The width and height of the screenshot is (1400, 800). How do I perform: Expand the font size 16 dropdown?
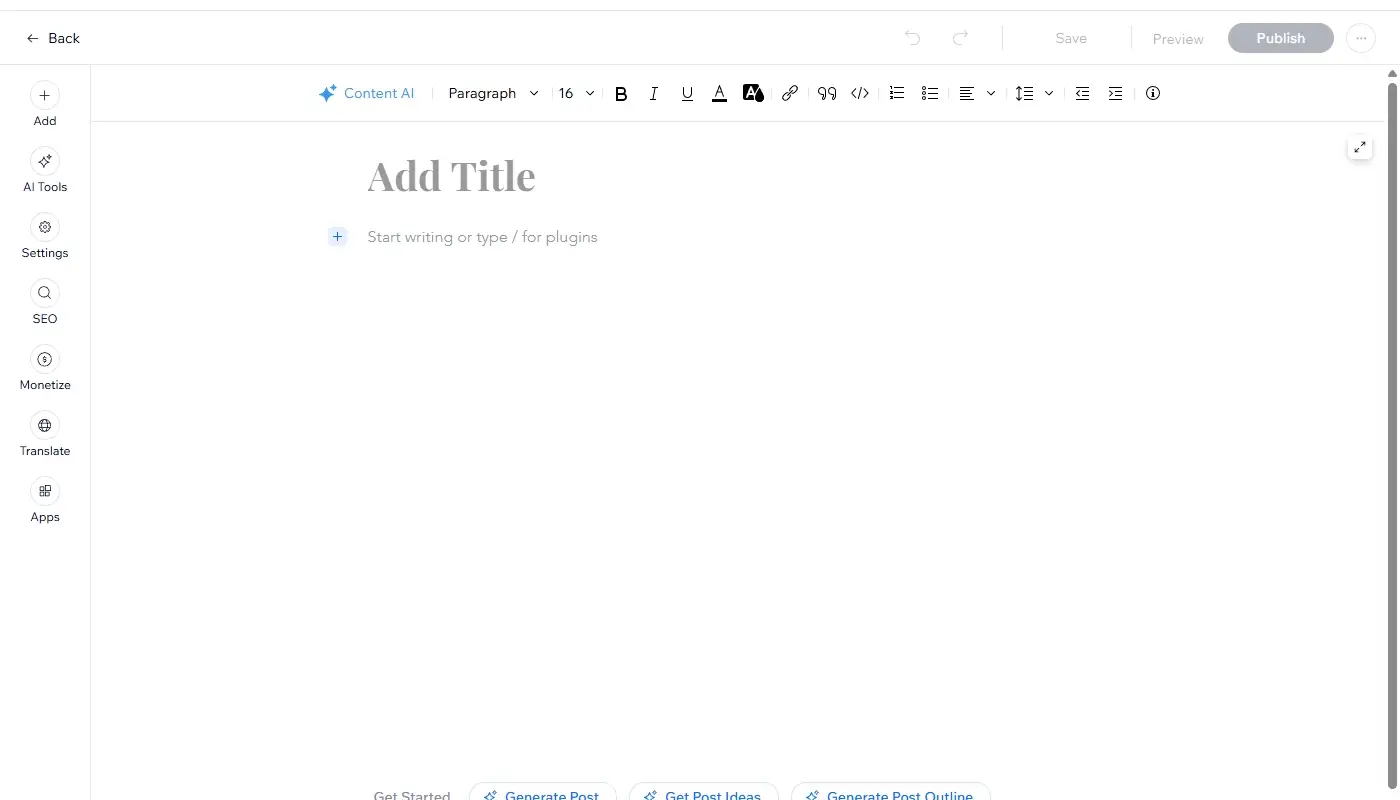(576, 93)
